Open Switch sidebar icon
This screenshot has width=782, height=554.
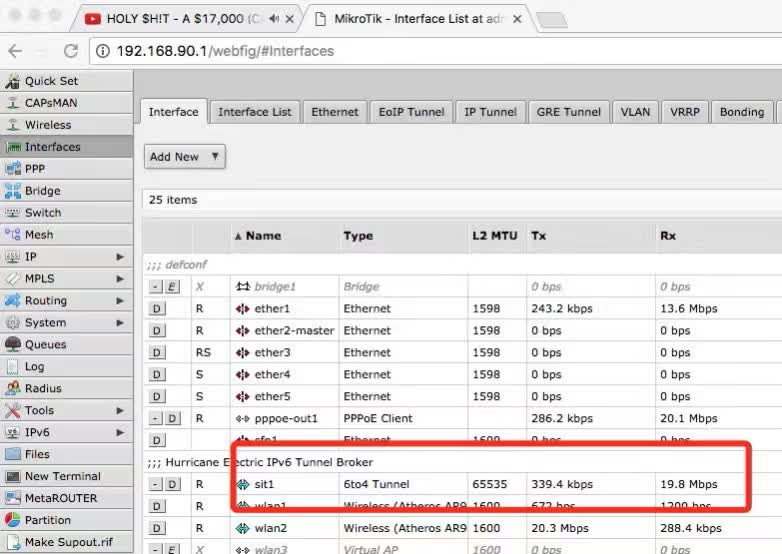(12, 212)
